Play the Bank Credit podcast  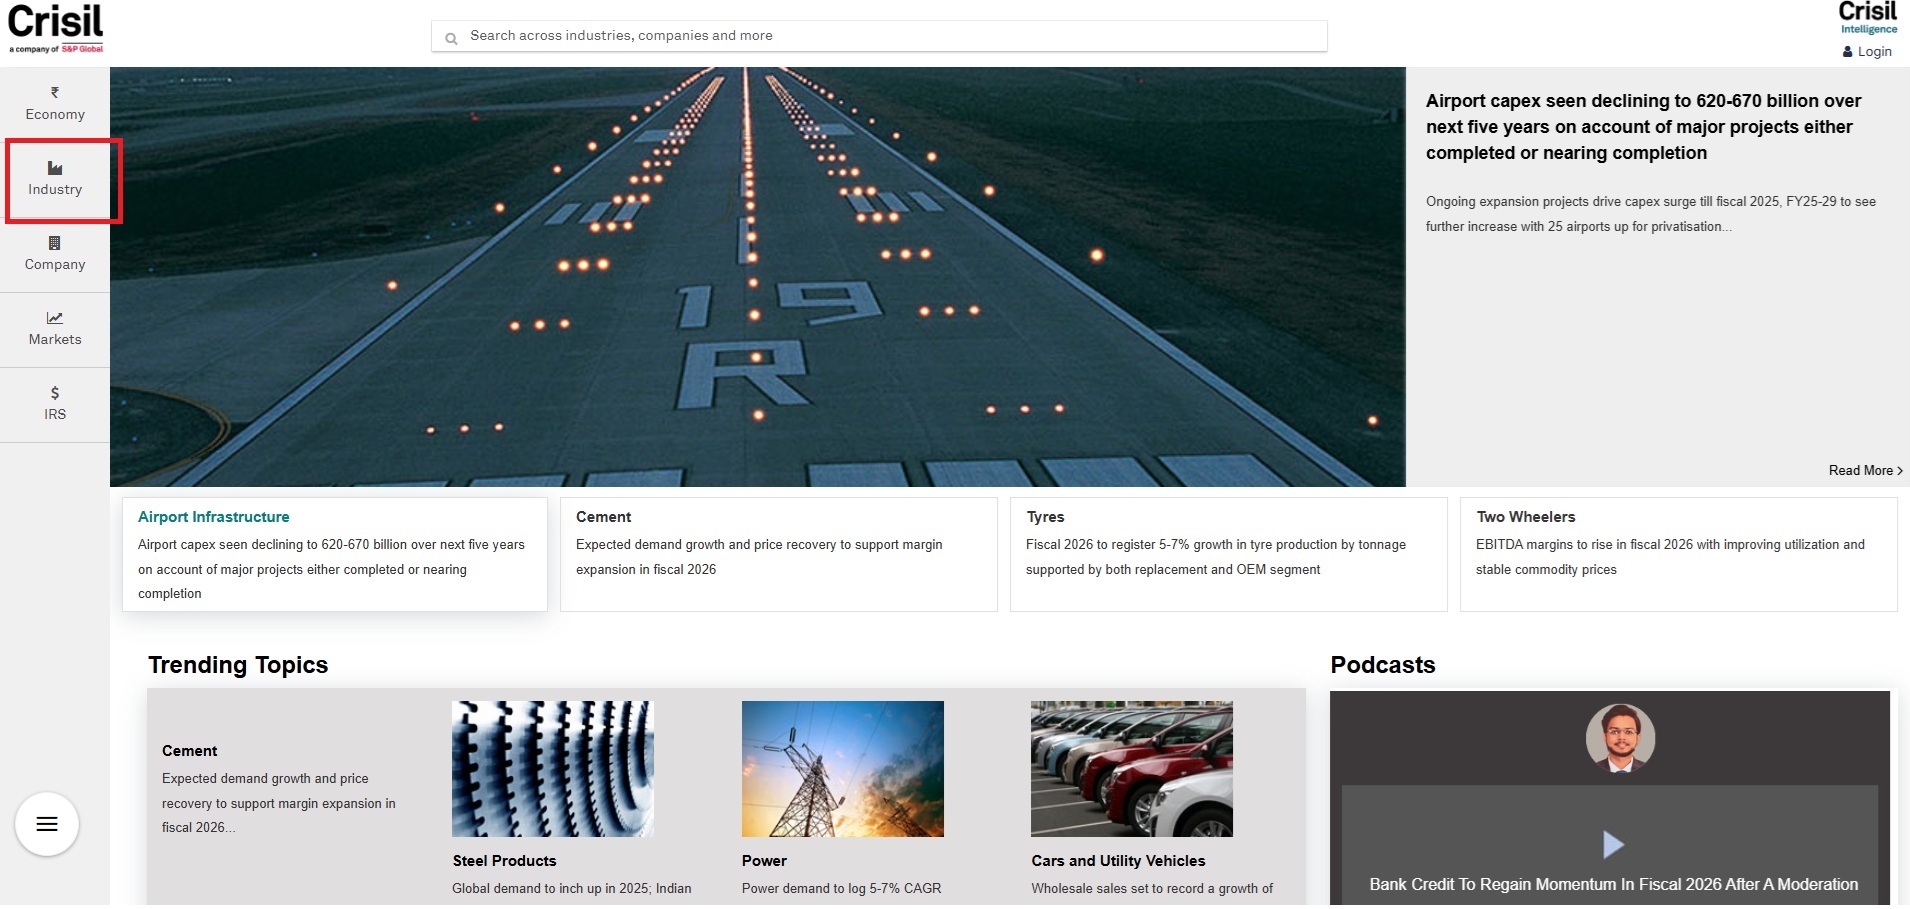(x=1612, y=845)
